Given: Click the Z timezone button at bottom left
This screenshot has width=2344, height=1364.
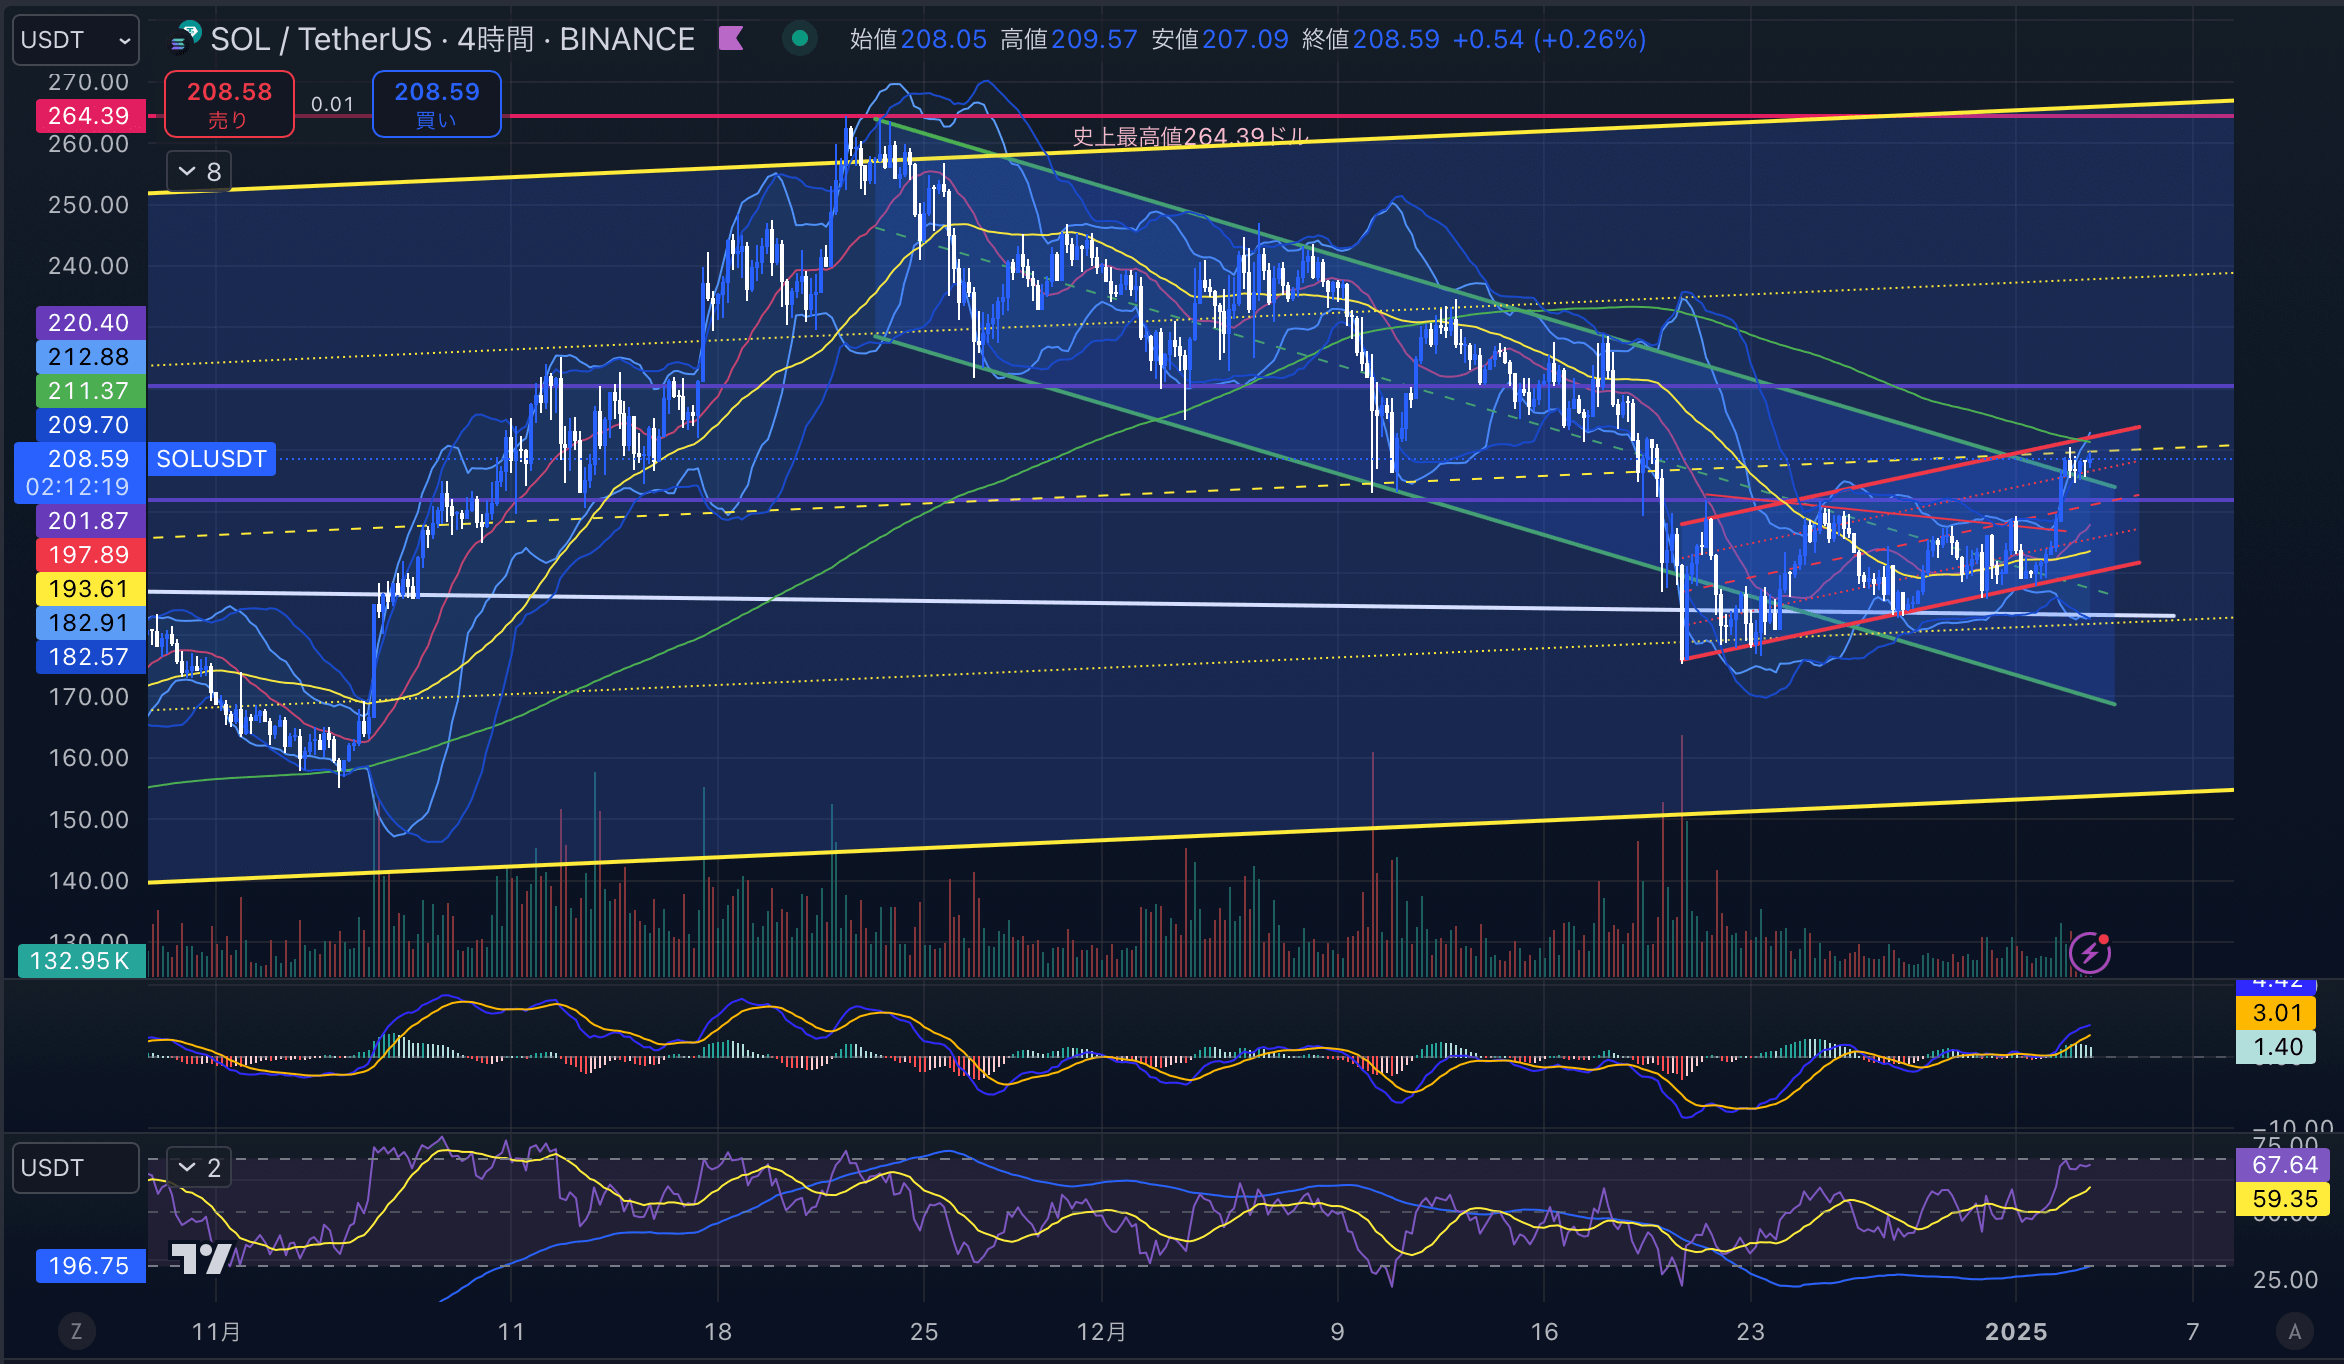Looking at the screenshot, I should coord(76,1331).
